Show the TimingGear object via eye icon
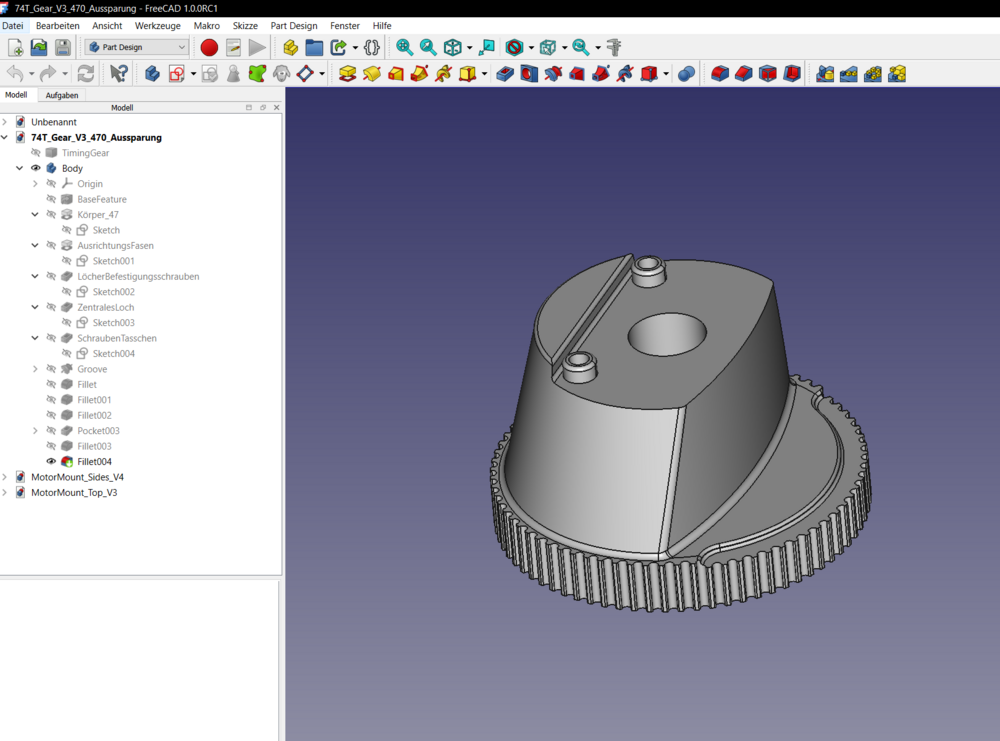 [36, 153]
